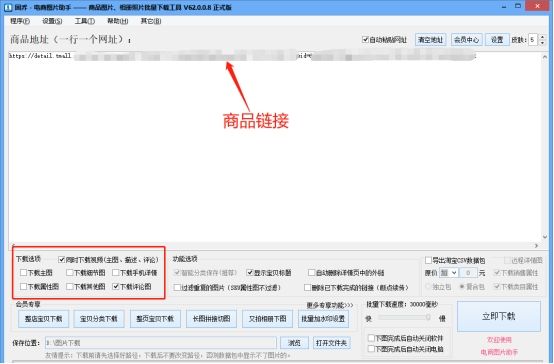Click inside the product URL text area
Screen dimensions: 554x364
[275, 148]
